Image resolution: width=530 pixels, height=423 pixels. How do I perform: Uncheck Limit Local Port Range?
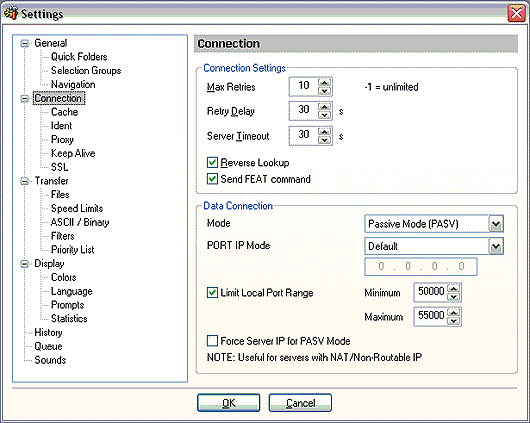click(x=212, y=292)
